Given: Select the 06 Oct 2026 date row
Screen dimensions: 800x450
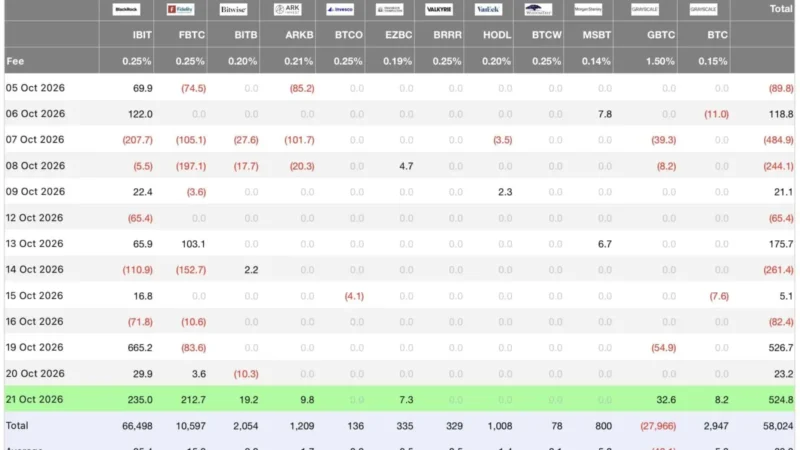Looking at the screenshot, I should 35,114.
